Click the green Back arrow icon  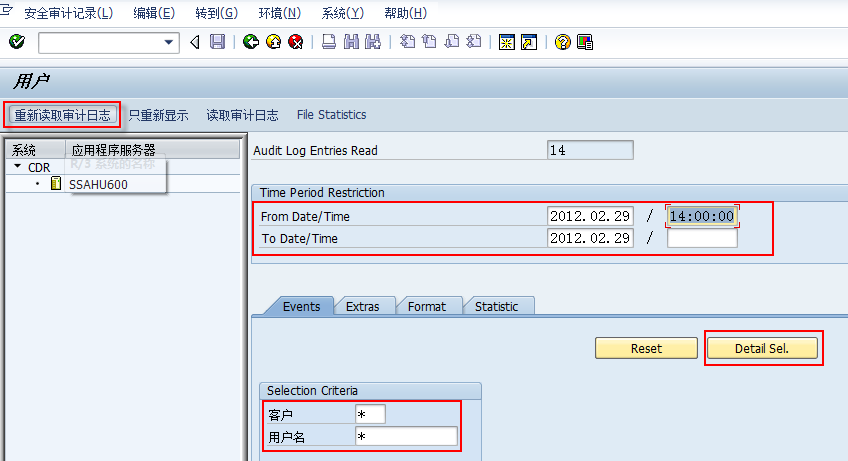click(250, 42)
